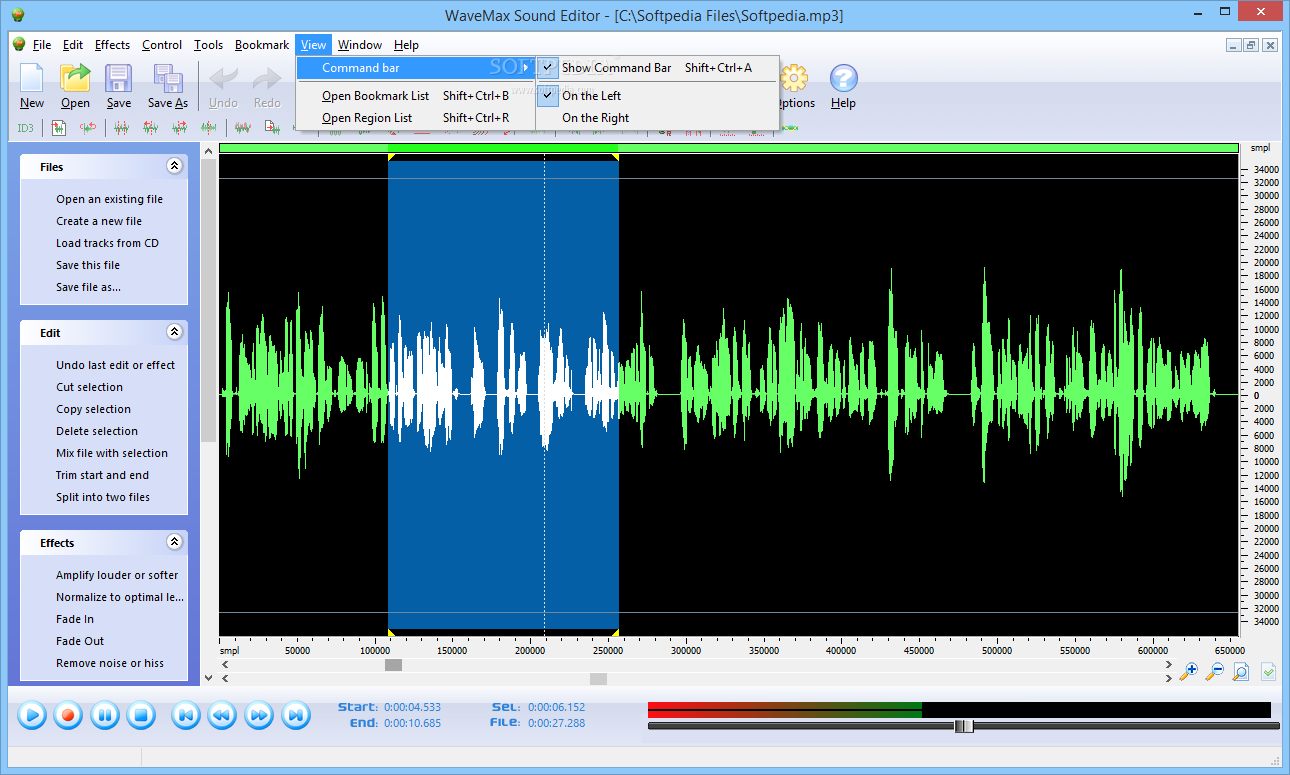
Task: Collapse the Effects panel
Action: pyautogui.click(x=174, y=542)
